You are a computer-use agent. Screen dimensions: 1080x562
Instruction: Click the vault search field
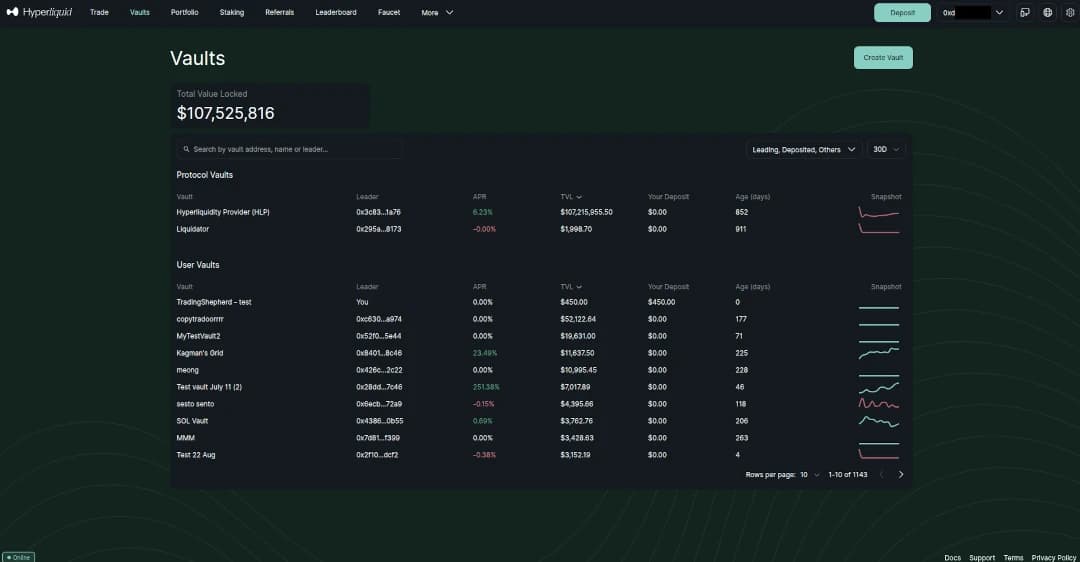pyautogui.click(x=289, y=149)
